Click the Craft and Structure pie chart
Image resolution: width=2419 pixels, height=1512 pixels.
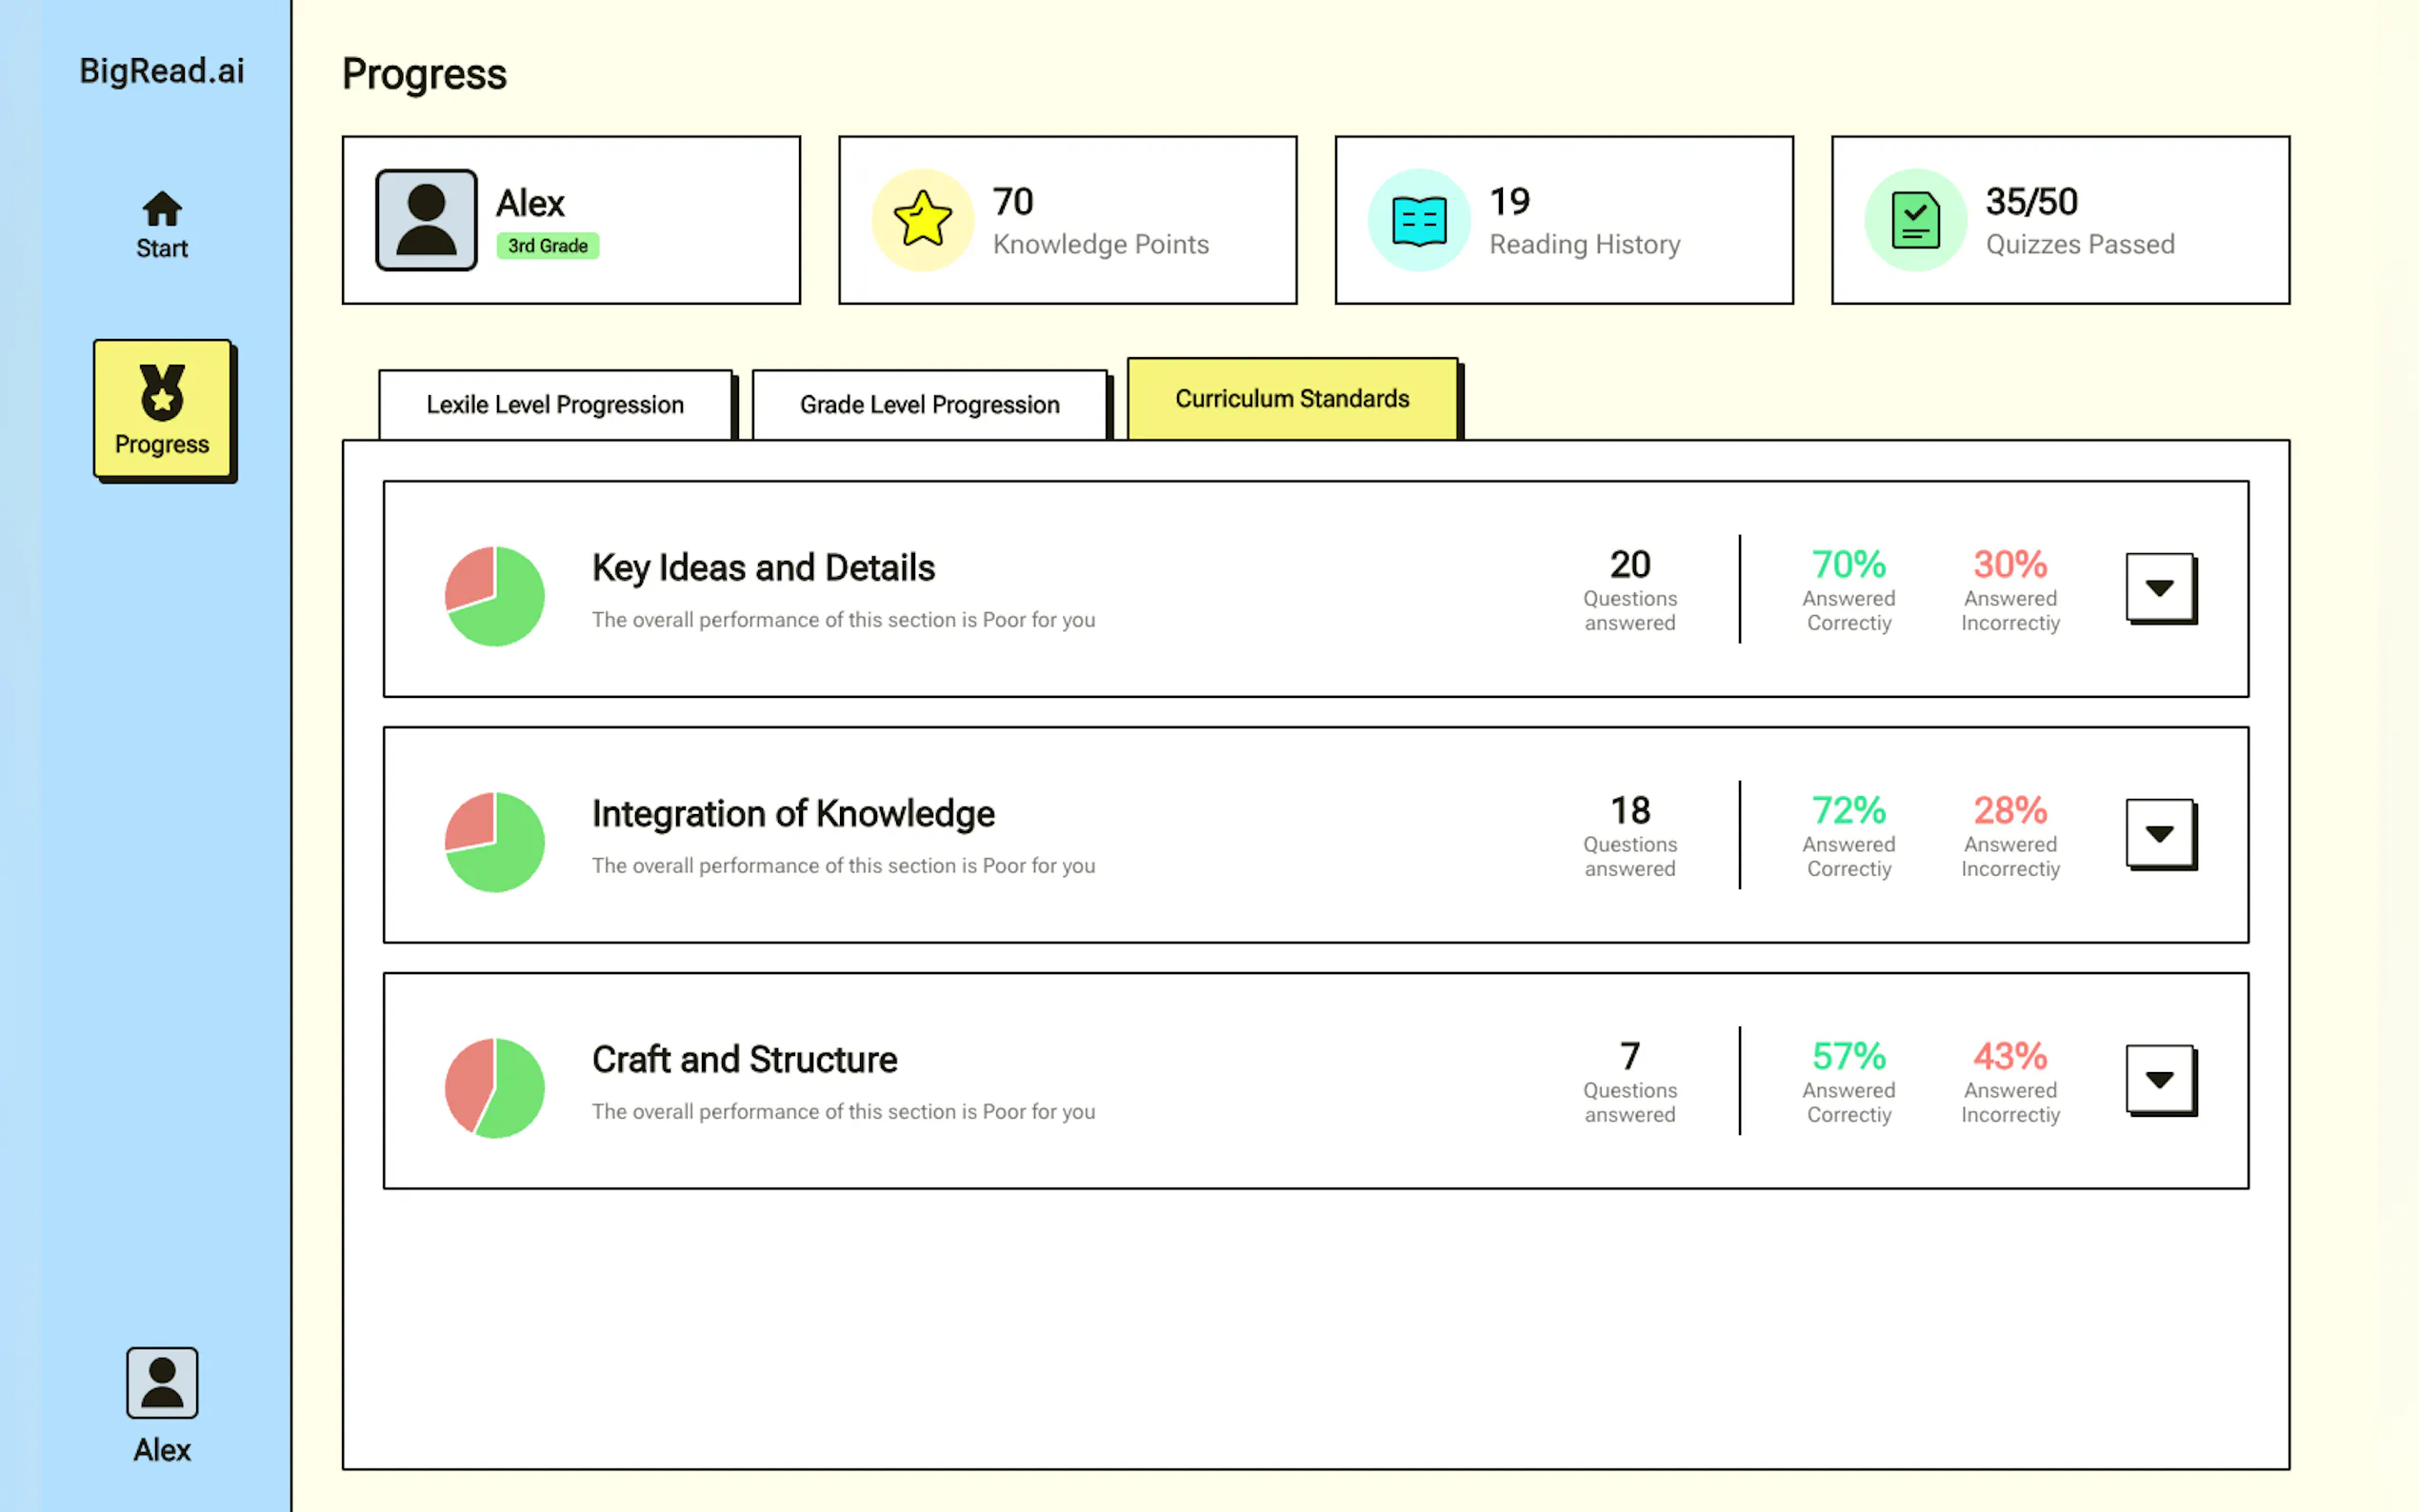click(x=494, y=1088)
